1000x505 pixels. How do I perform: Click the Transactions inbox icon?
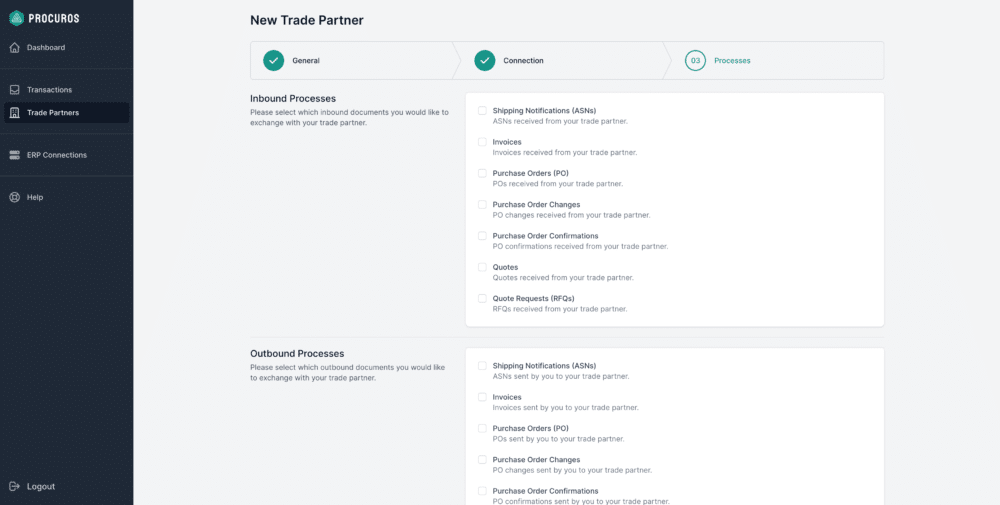[x=15, y=90]
